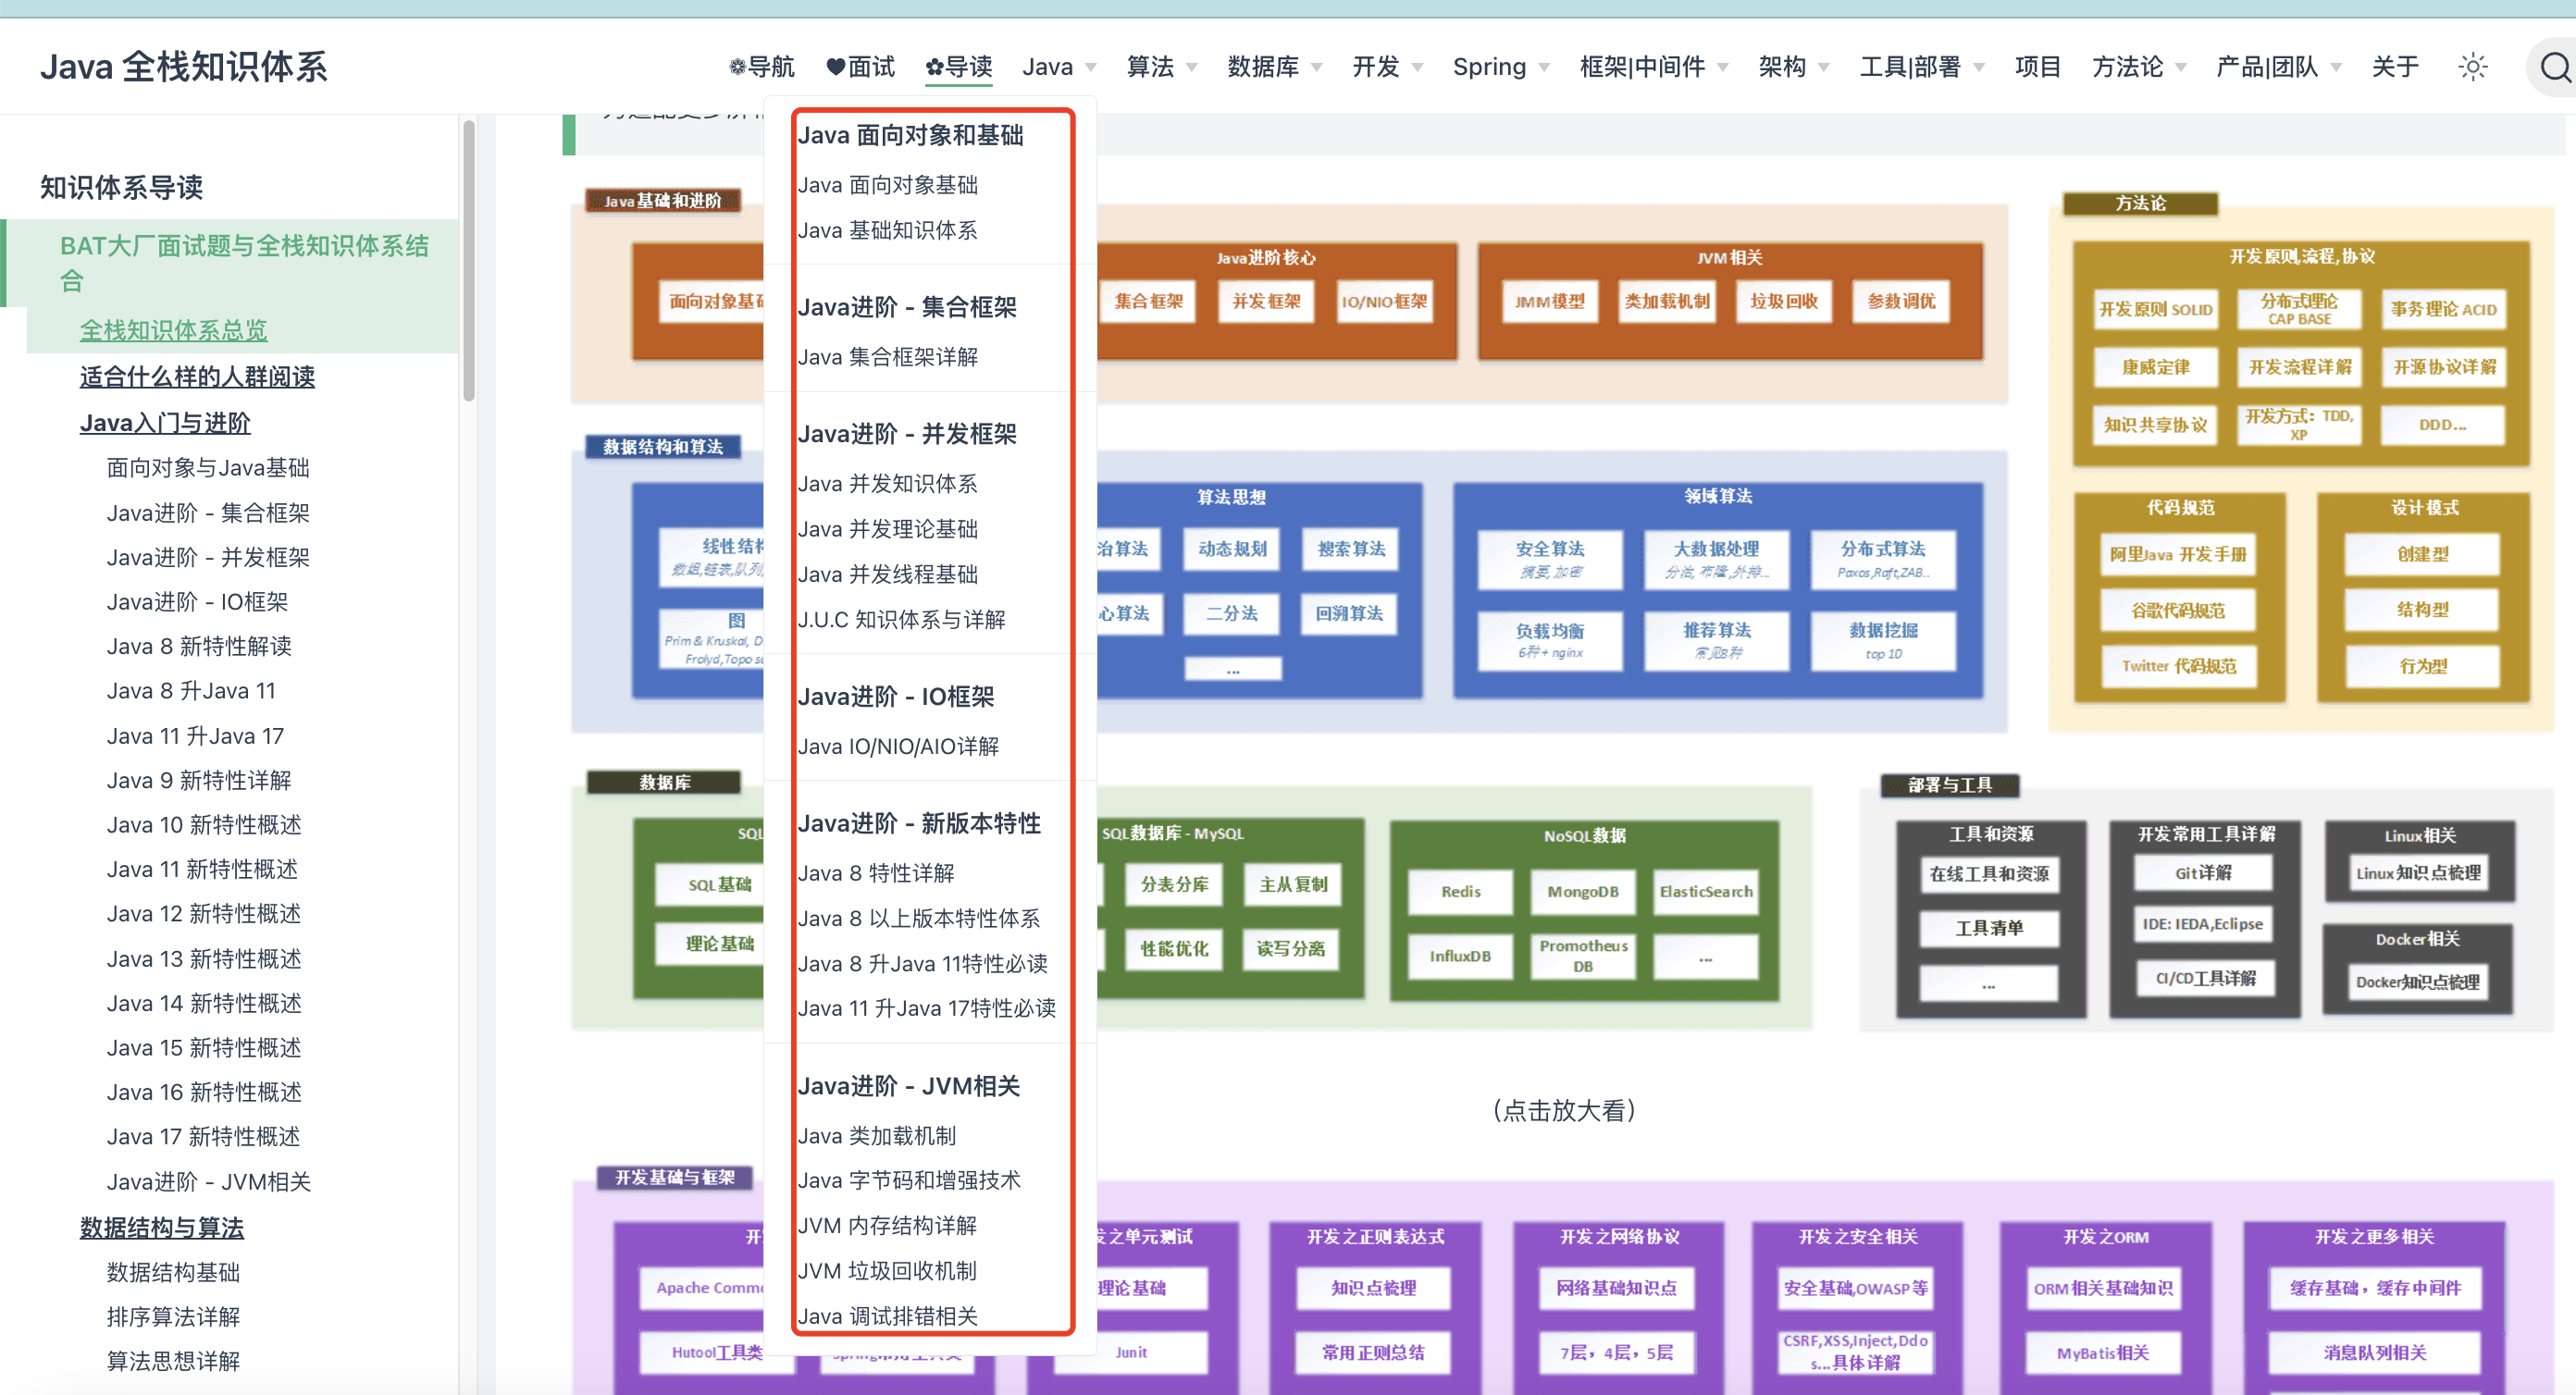The width and height of the screenshot is (2576, 1395).
Task: Click the sidebar vertical scrollbar
Action: click(x=468, y=261)
